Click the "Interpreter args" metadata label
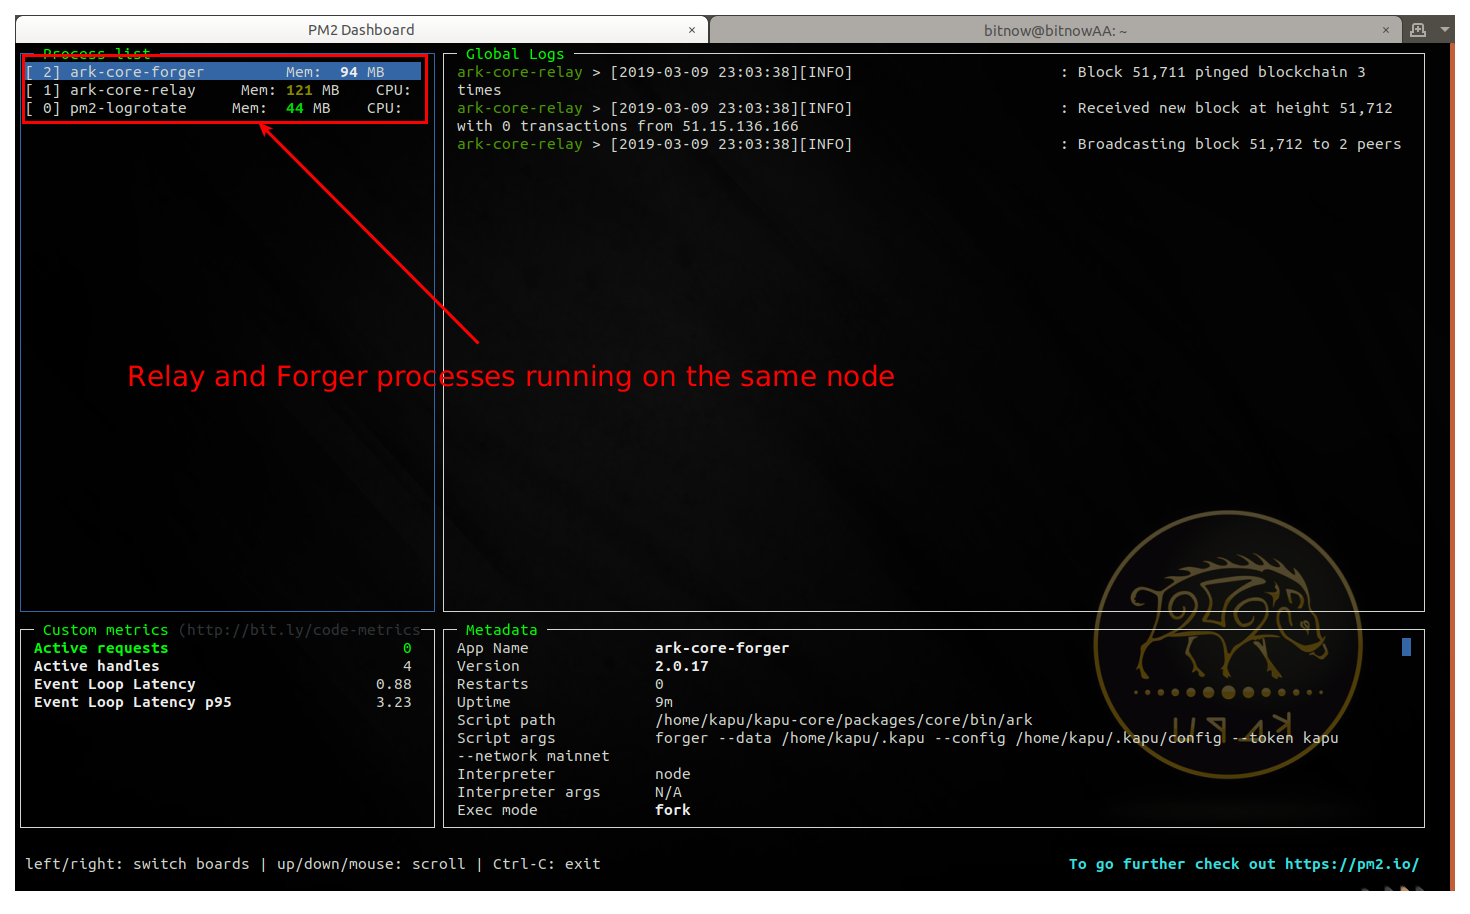1470x914 pixels. coord(529,792)
